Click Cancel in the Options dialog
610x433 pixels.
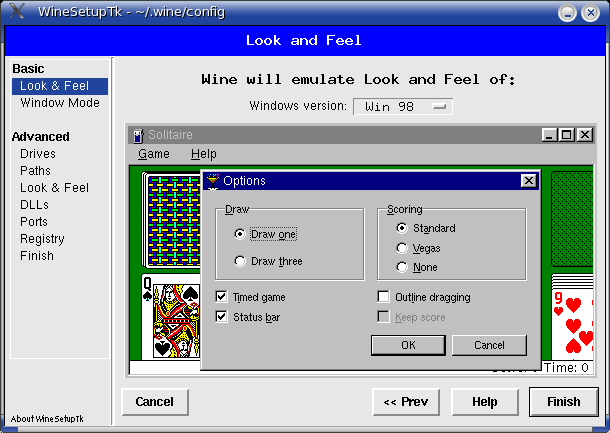(x=489, y=345)
